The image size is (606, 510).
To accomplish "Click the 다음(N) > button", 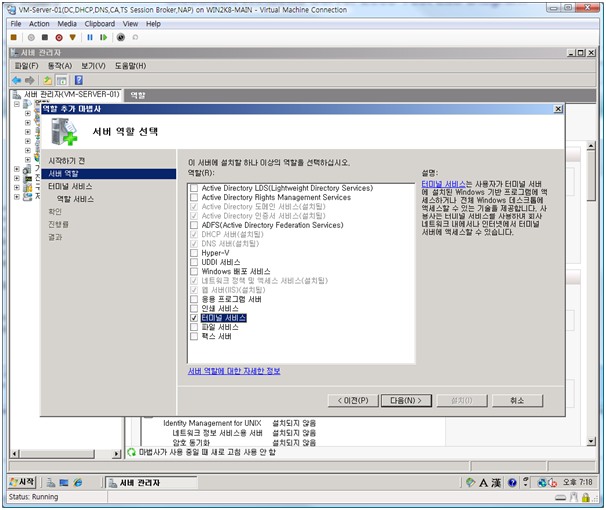I will pos(406,401).
